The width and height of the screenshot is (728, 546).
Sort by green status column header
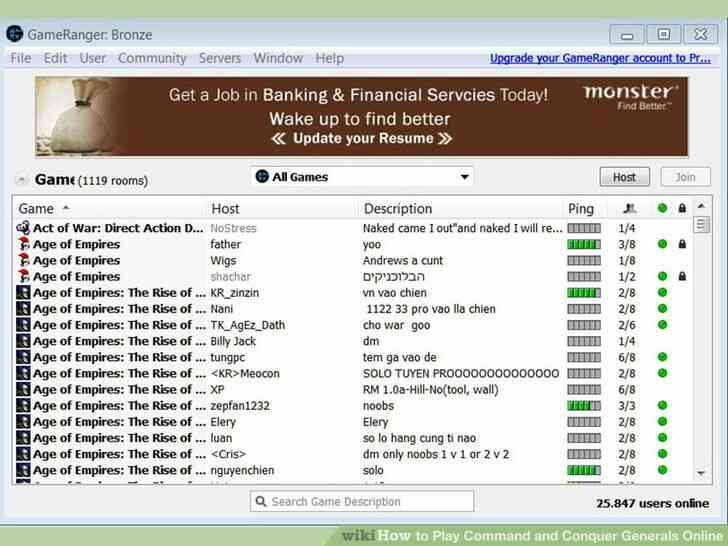point(663,208)
